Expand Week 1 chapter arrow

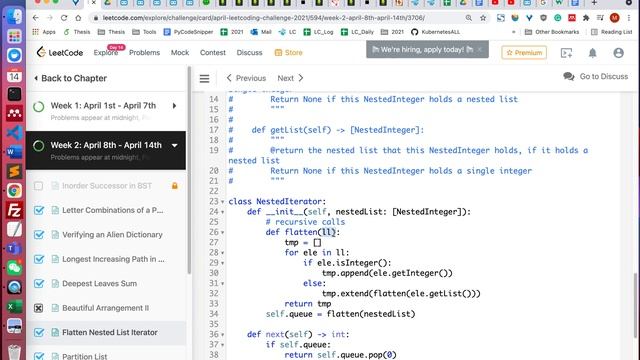click(x=174, y=106)
